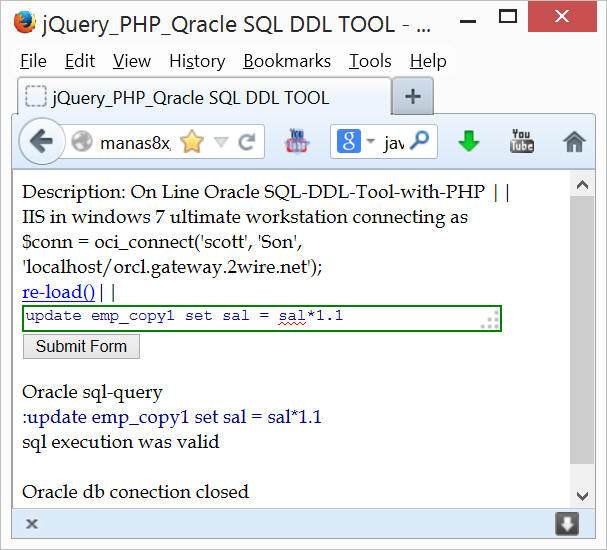Open the History menu
Screen dimensions: 607x550
coord(197,61)
